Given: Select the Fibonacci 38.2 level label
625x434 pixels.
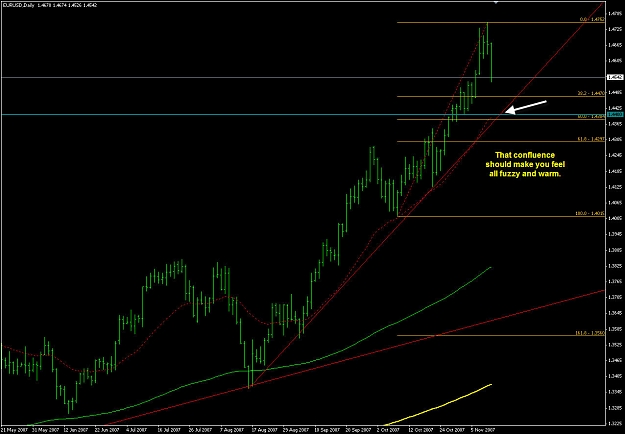Looking at the screenshot, I should pos(592,93).
